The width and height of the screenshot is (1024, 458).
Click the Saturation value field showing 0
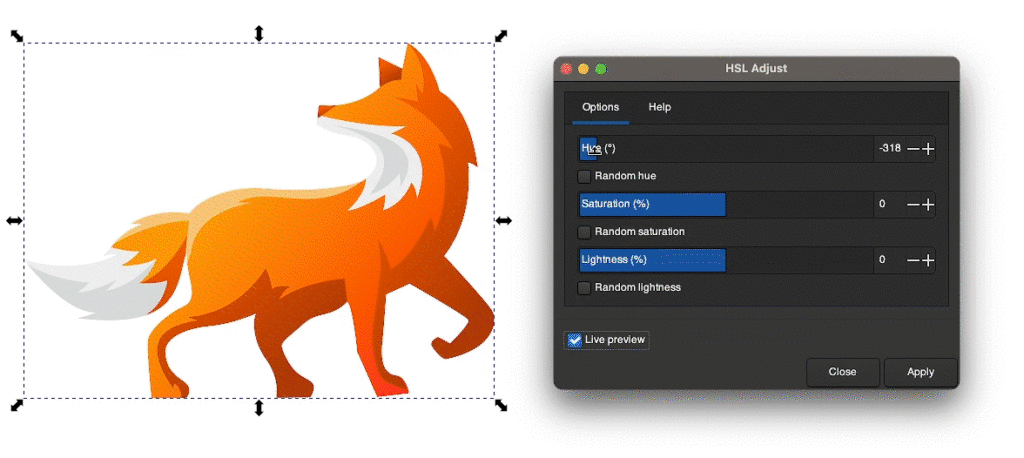[x=889, y=204]
